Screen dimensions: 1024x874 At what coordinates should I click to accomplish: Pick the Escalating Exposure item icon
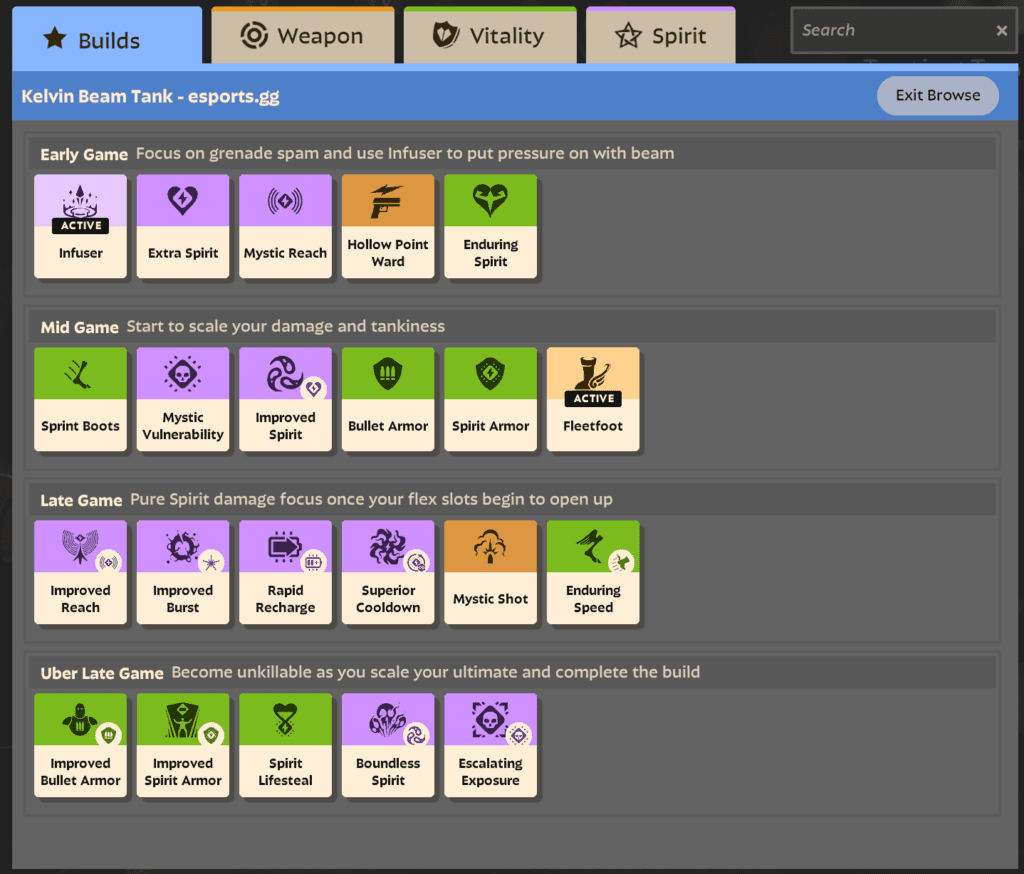(490, 744)
